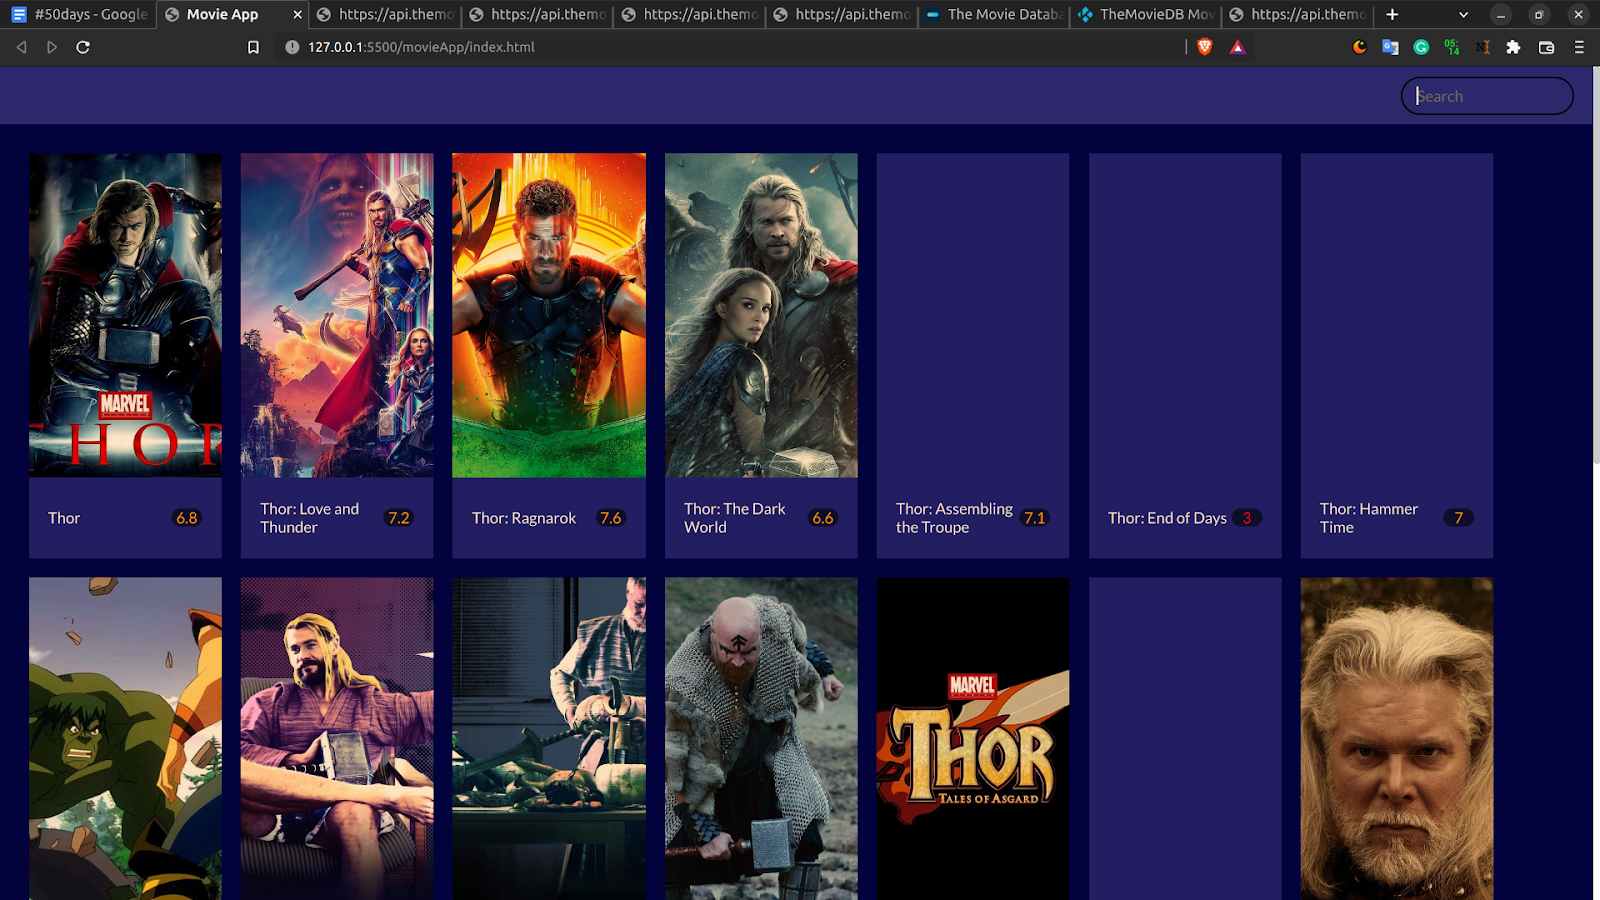Open the white-haired bearded man poster
The width and height of the screenshot is (1600, 900).
pyautogui.click(x=1397, y=738)
